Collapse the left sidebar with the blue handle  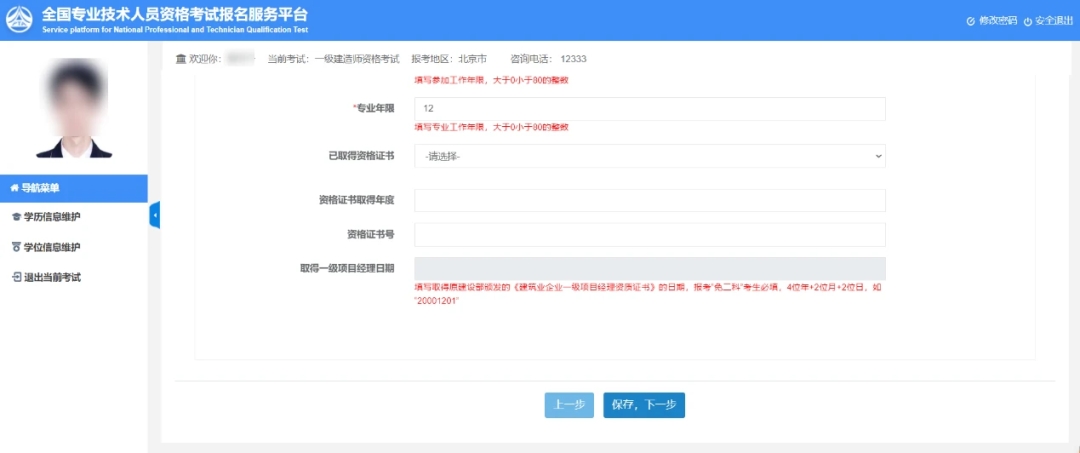click(x=154, y=215)
